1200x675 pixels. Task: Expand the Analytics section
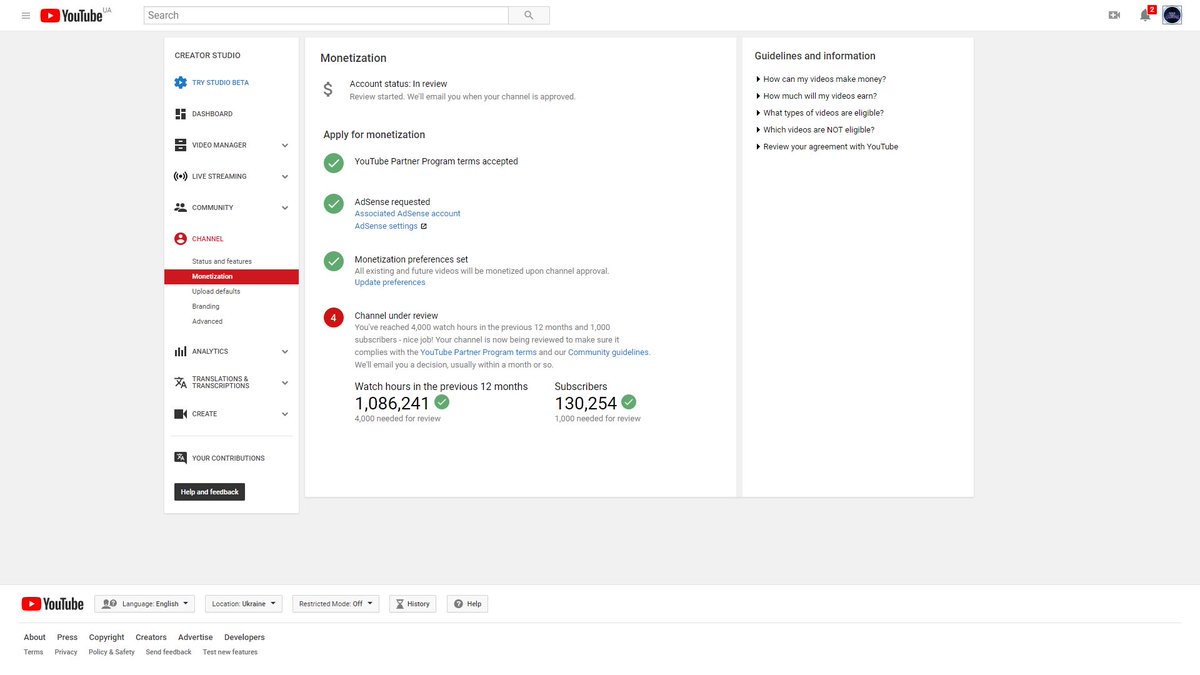(x=285, y=352)
